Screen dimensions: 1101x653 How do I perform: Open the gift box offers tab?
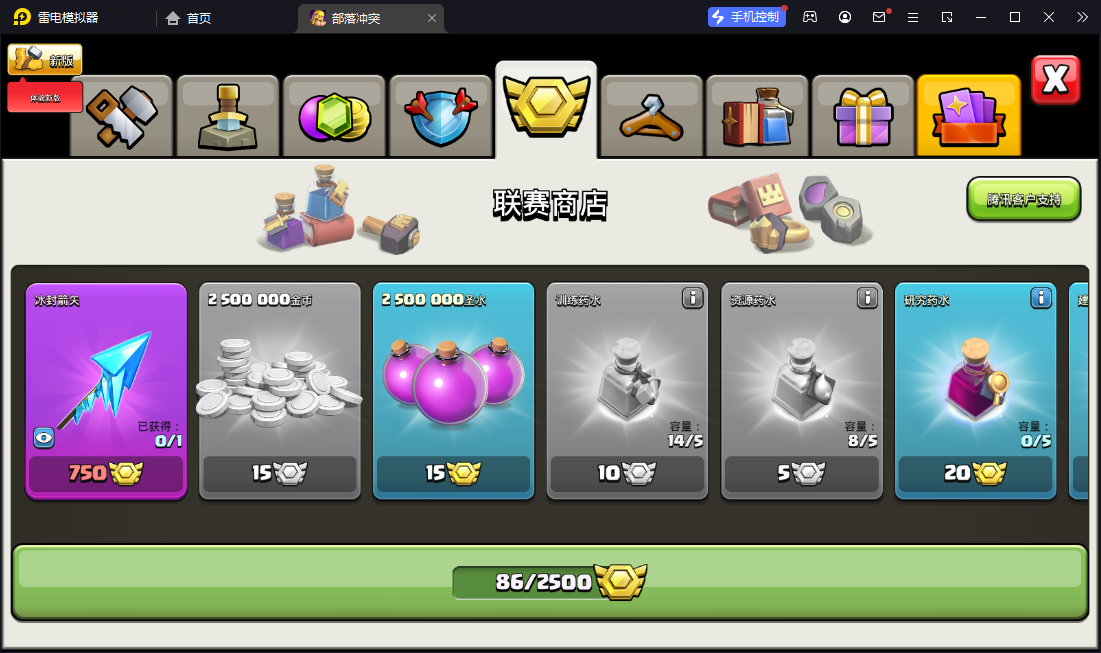click(863, 116)
